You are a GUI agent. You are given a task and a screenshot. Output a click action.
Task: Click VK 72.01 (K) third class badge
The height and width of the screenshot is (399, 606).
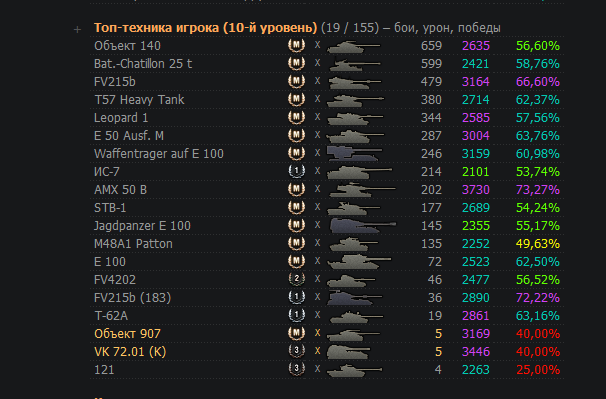[296, 351]
